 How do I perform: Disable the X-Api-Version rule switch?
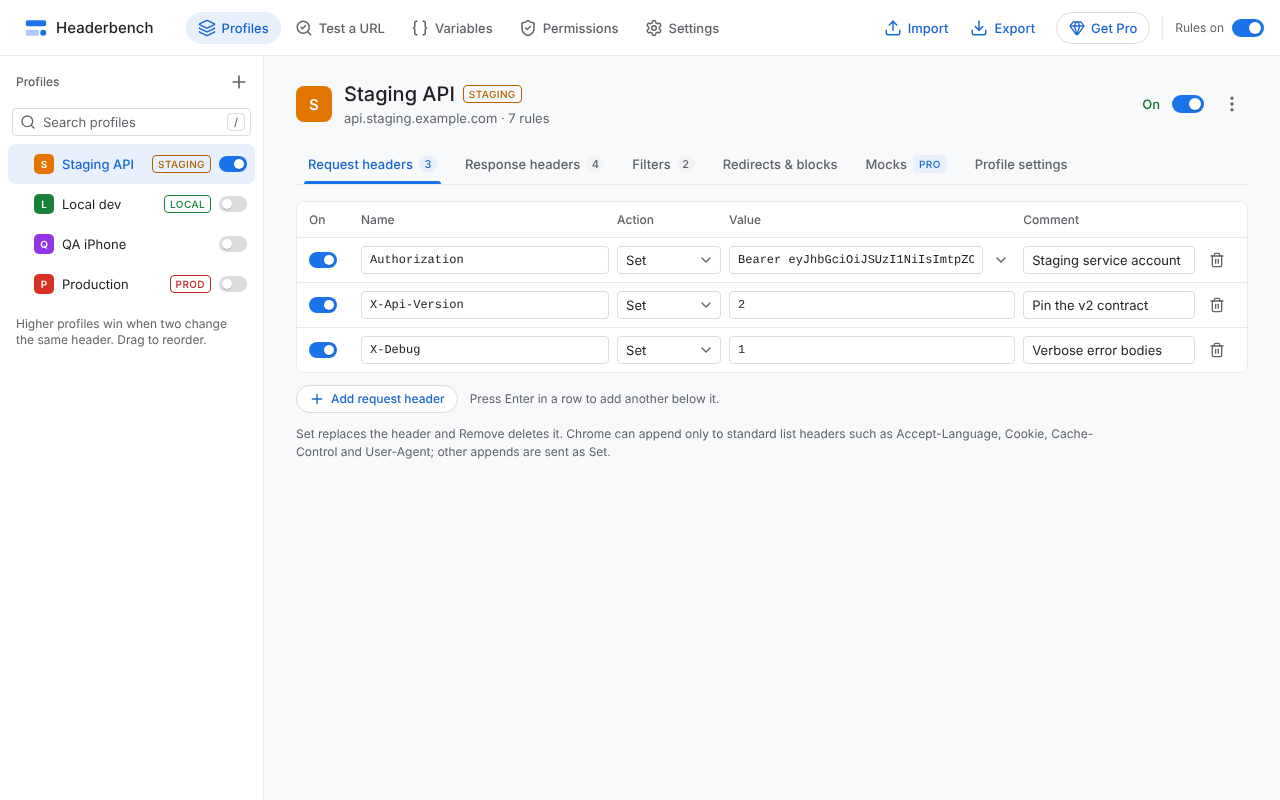323,305
